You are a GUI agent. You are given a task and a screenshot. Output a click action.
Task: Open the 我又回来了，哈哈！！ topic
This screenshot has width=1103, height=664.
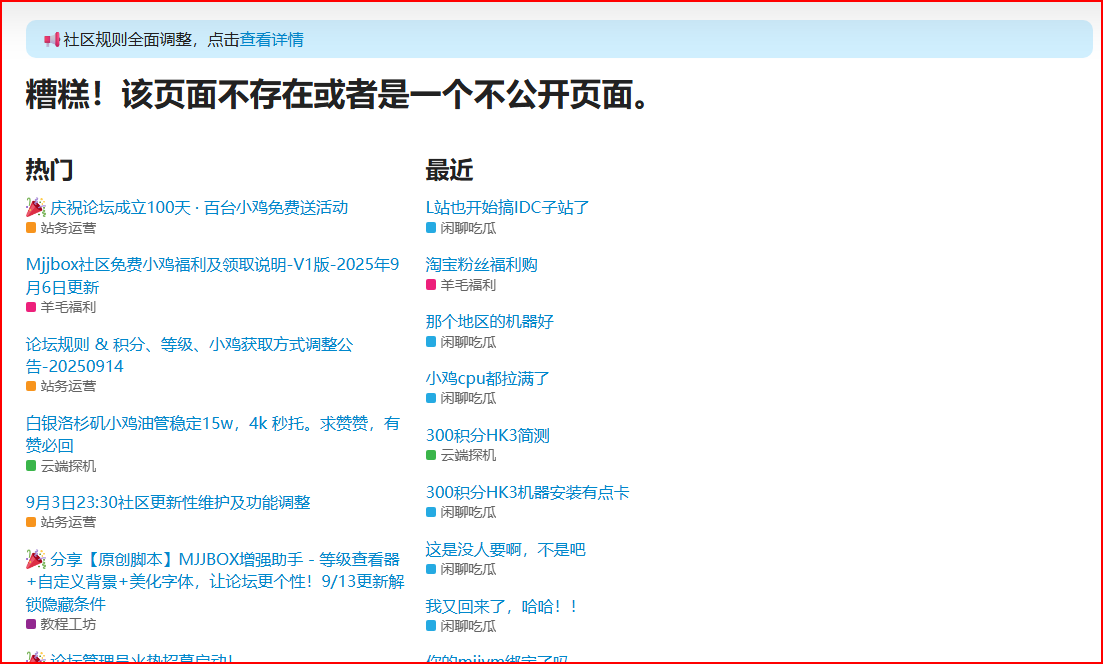(x=501, y=606)
